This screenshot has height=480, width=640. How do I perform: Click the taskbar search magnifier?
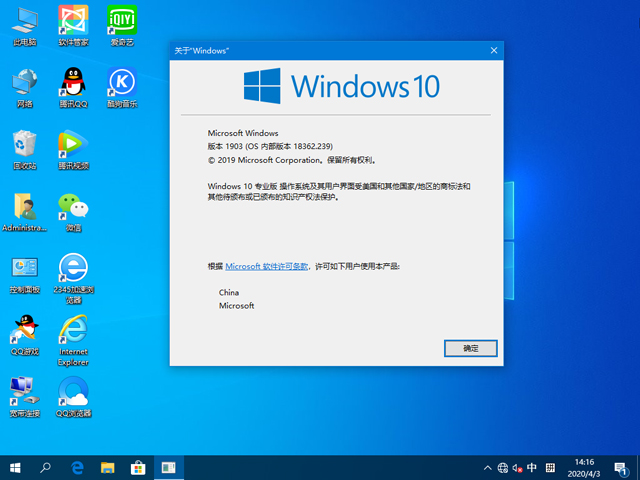point(45,468)
